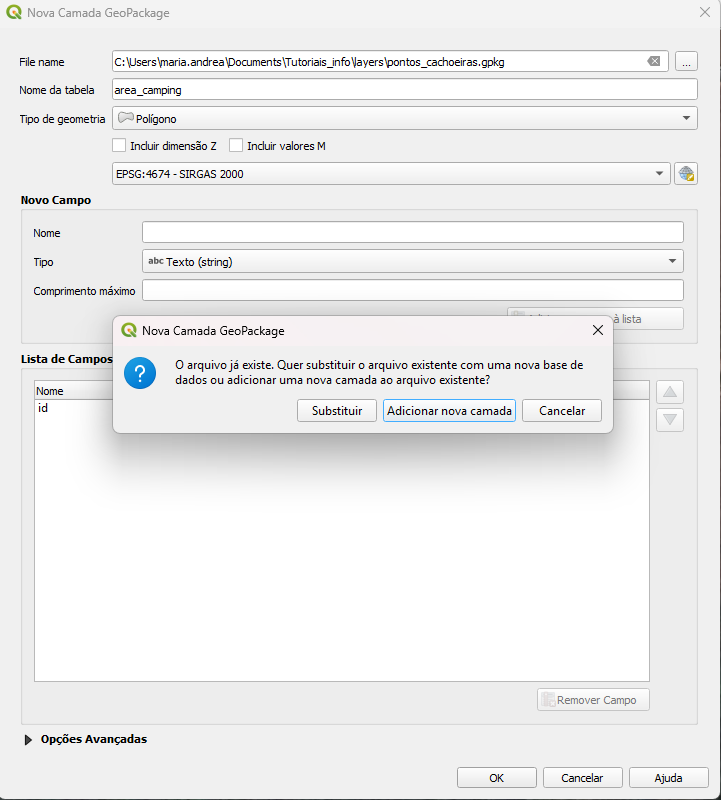Open the Tipo de geometria dropdown
The width and height of the screenshot is (721, 800).
pyautogui.click(x=404, y=119)
